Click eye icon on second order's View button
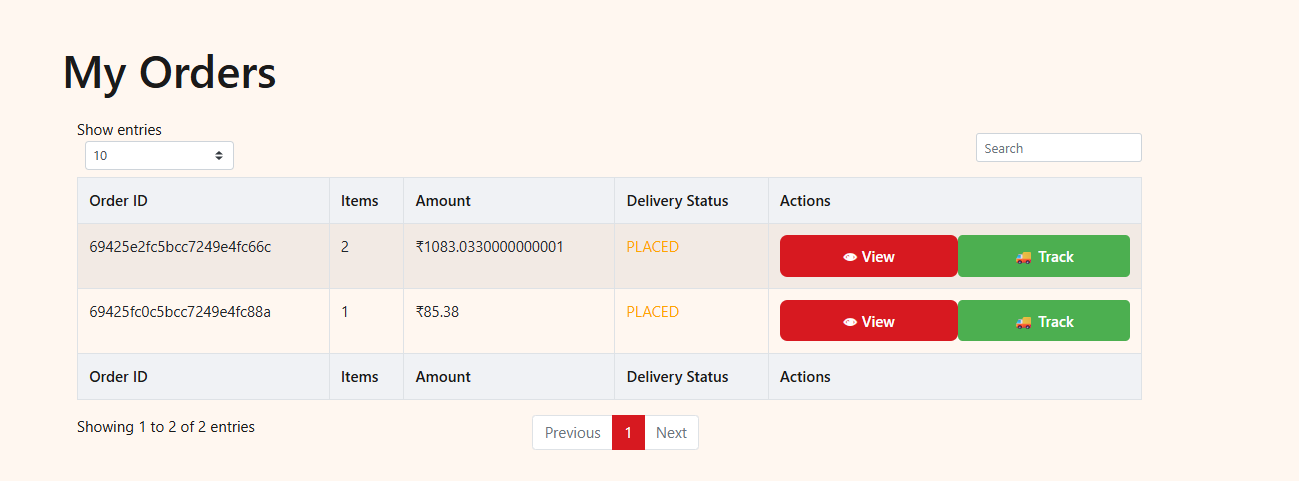 pyautogui.click(x=850, y=322)
